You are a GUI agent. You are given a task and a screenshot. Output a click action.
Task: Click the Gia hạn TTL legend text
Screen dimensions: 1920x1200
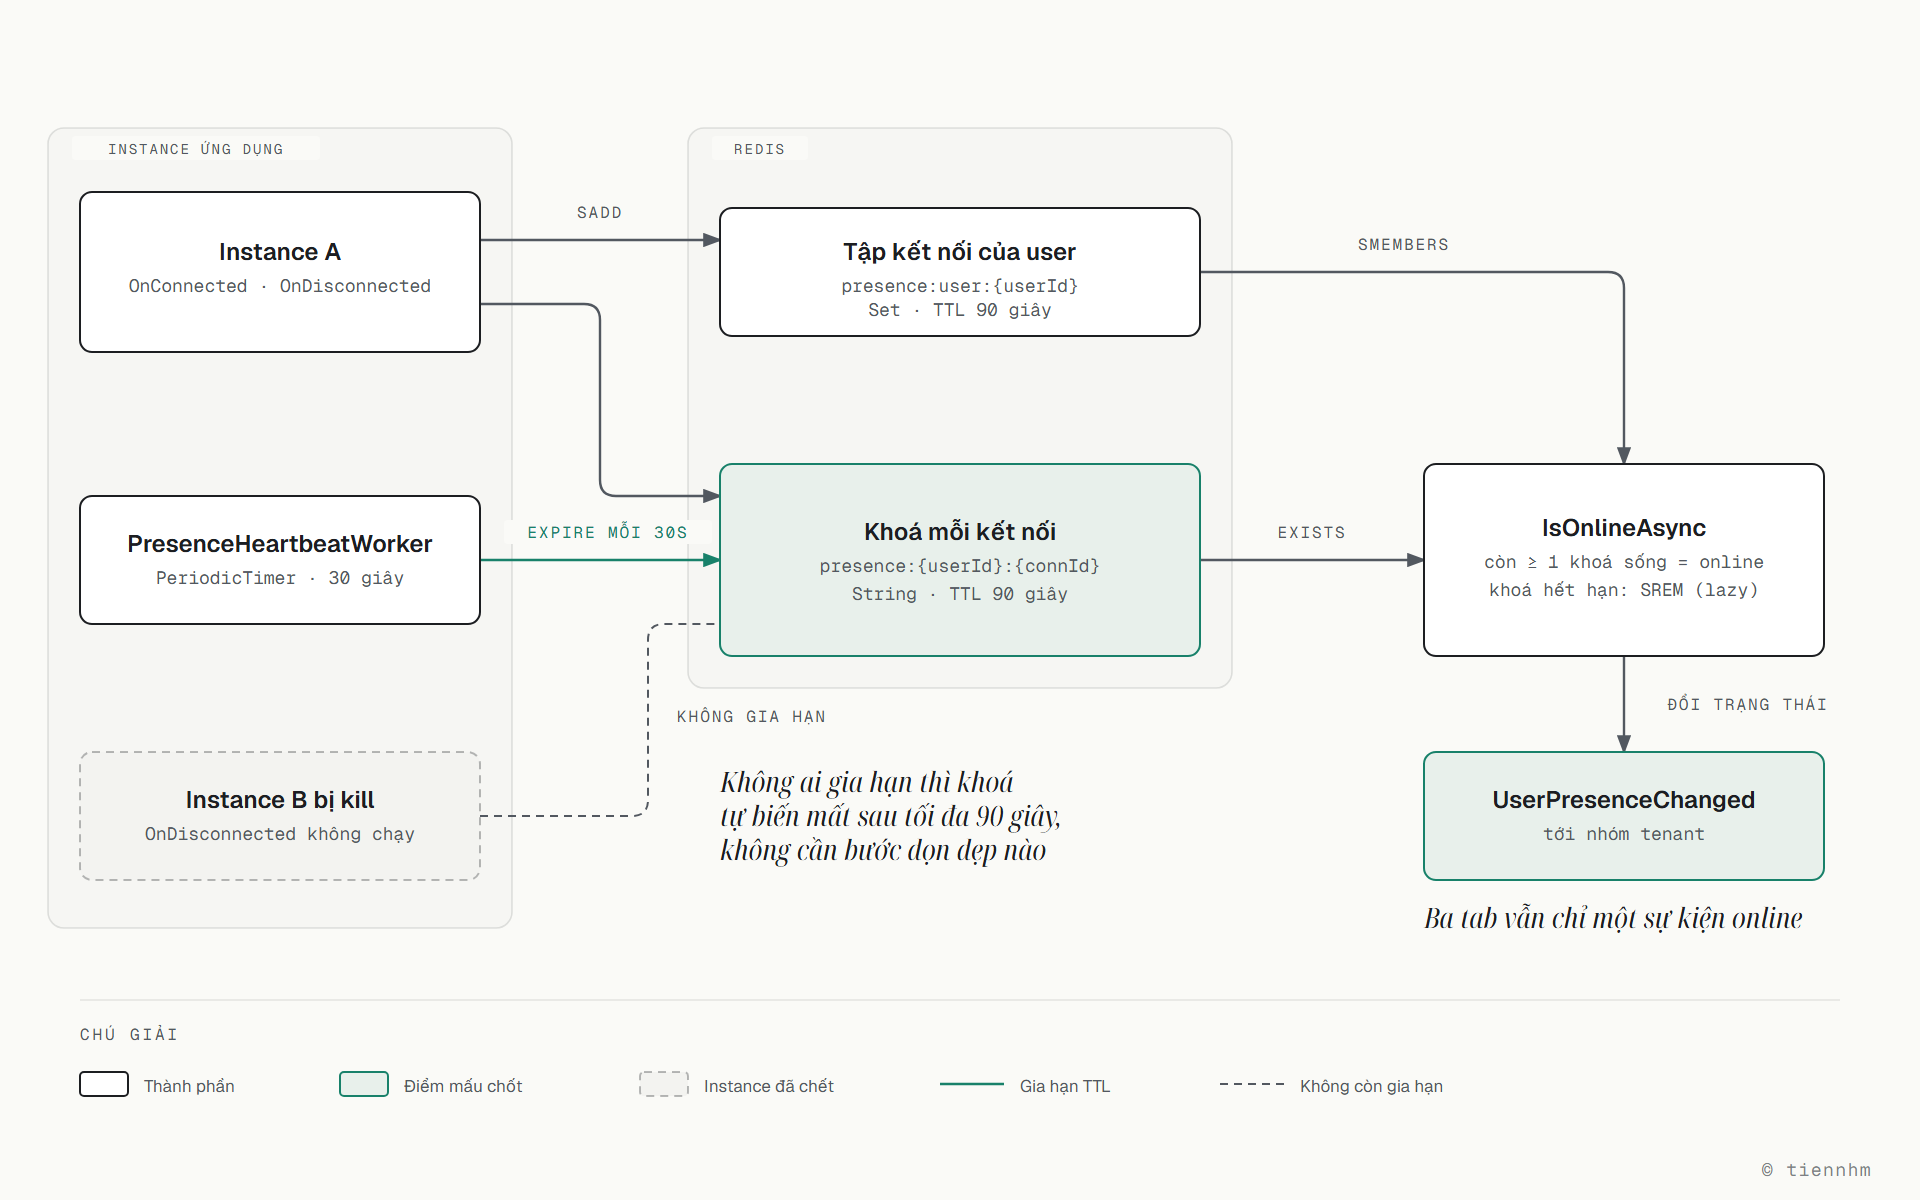coord(1065,1086)
